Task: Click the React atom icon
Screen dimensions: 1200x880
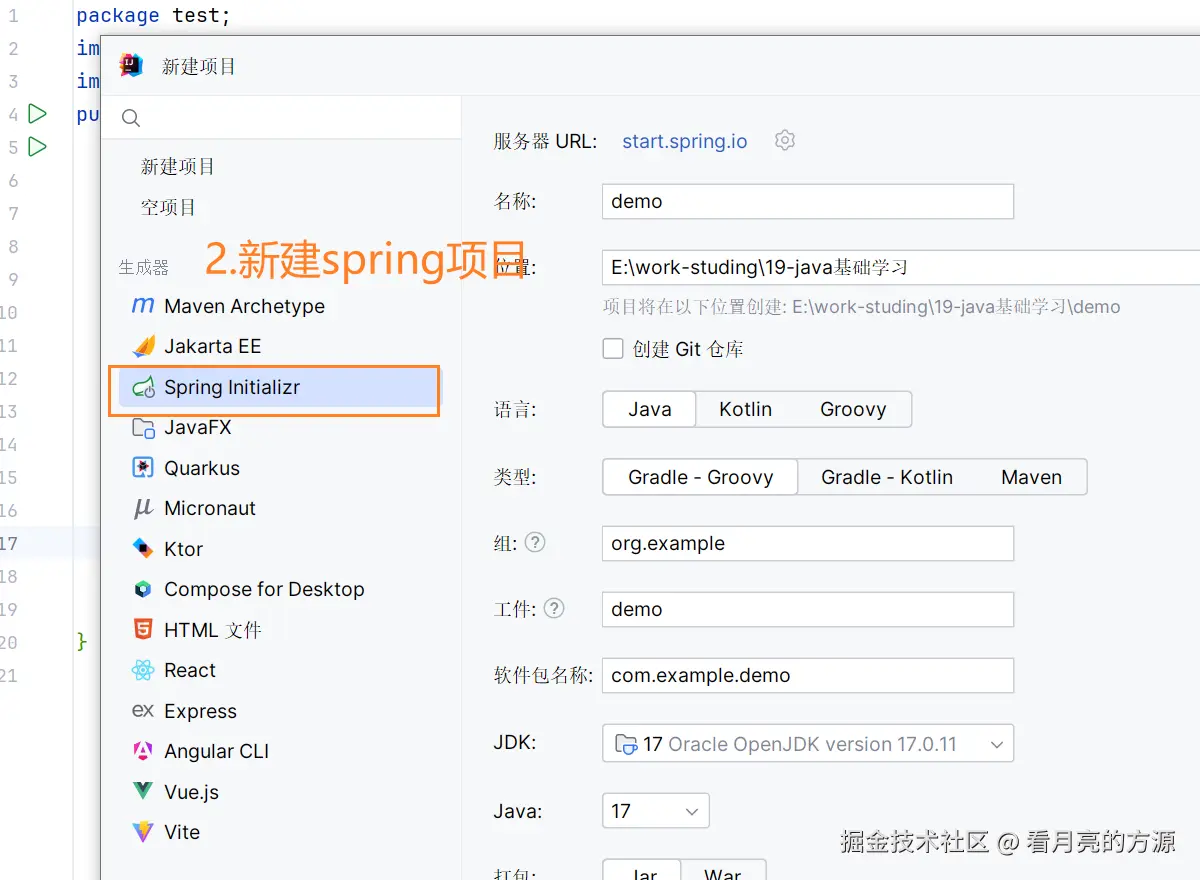Action: coord(144,670)
